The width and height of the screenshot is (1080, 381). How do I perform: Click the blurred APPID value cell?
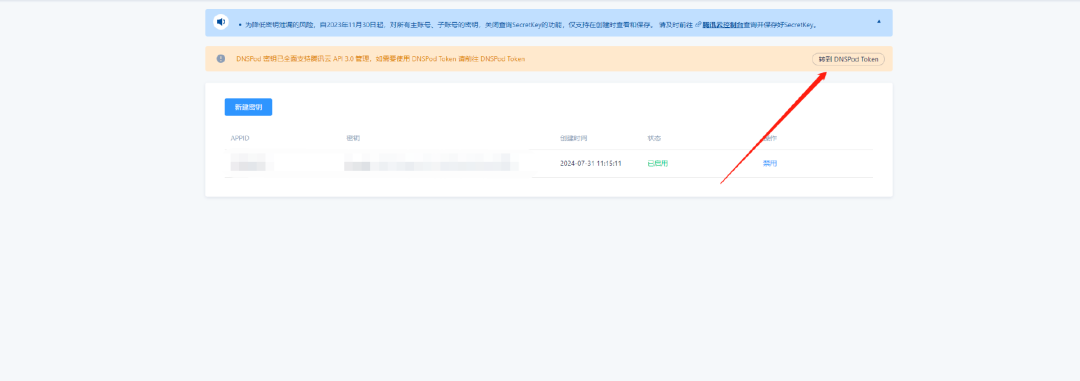(x=251, y=164)
